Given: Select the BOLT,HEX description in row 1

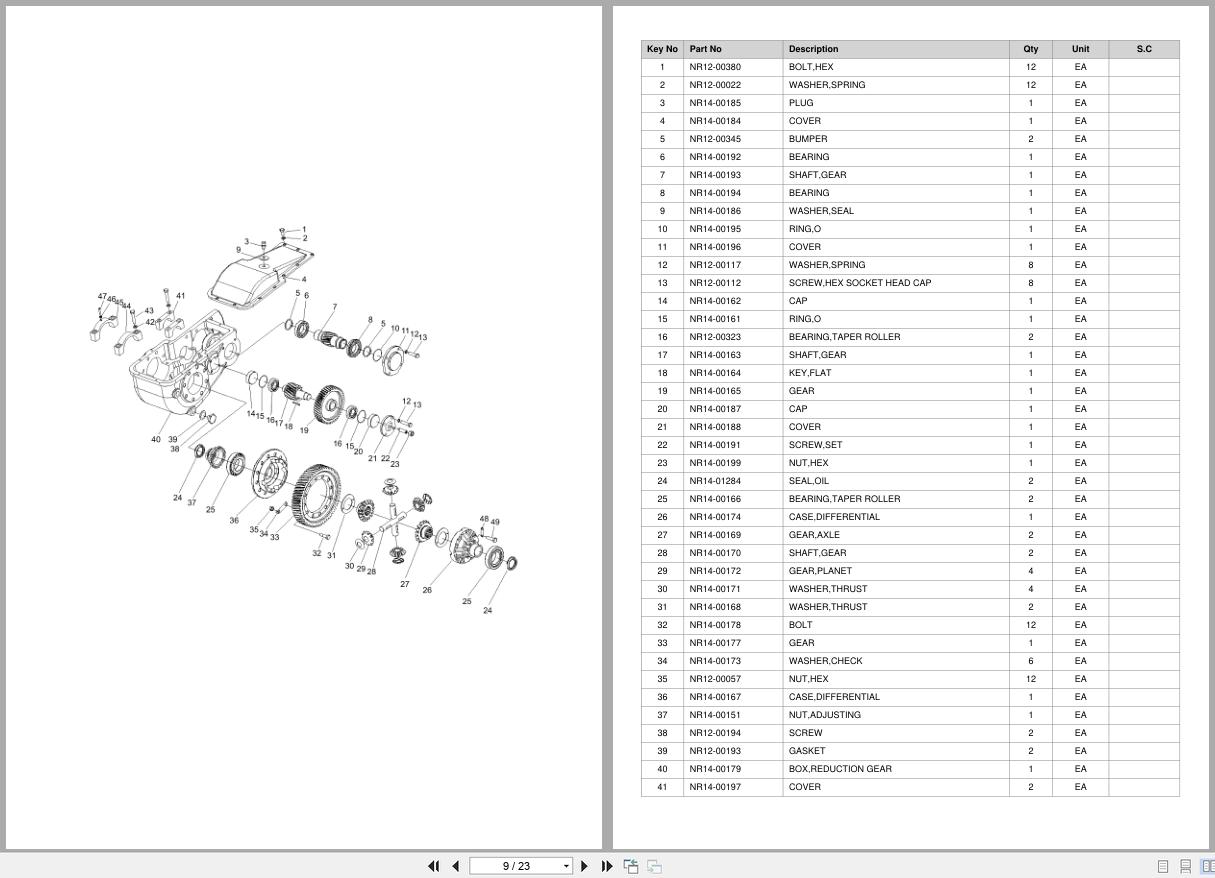Looking at the screenshot, I should click(x=811, y=67).
